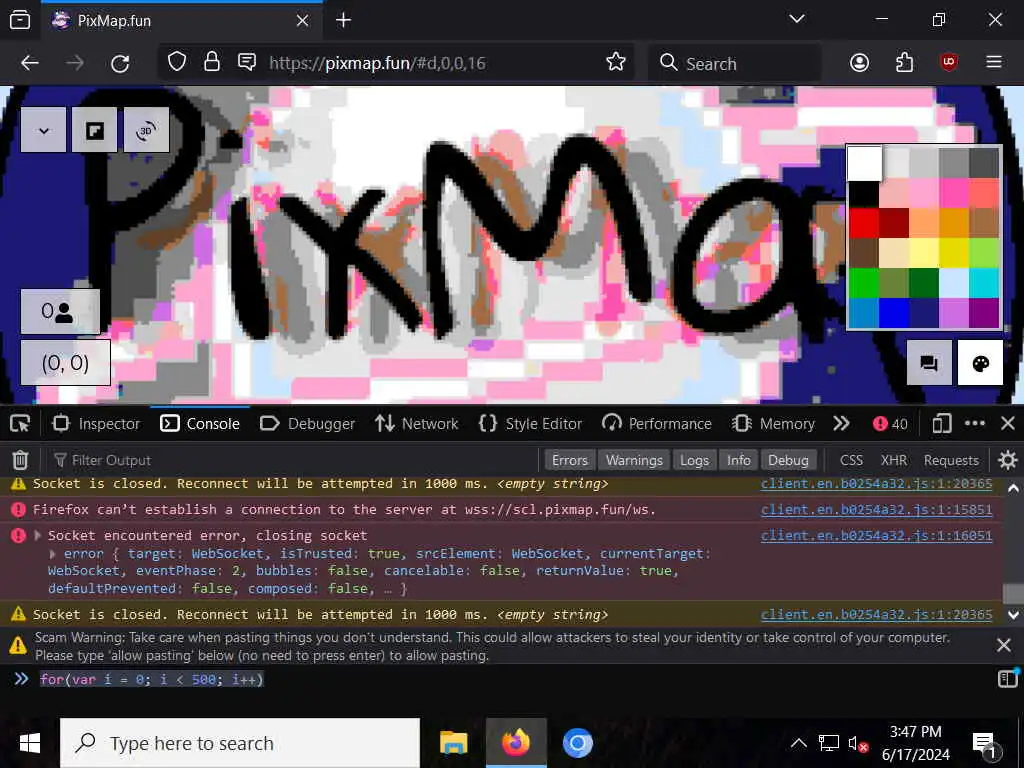
Task: Toggle Responsive Design Mode icon
Action: (941, 424)
